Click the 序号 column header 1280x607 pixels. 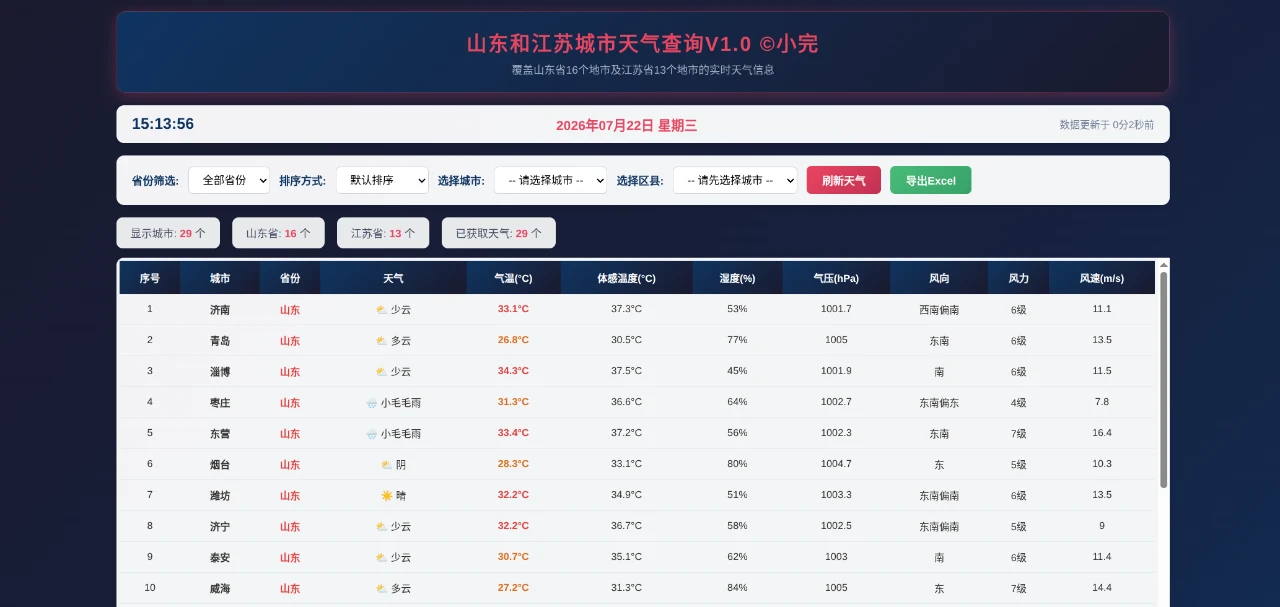(x=150, y=278)
